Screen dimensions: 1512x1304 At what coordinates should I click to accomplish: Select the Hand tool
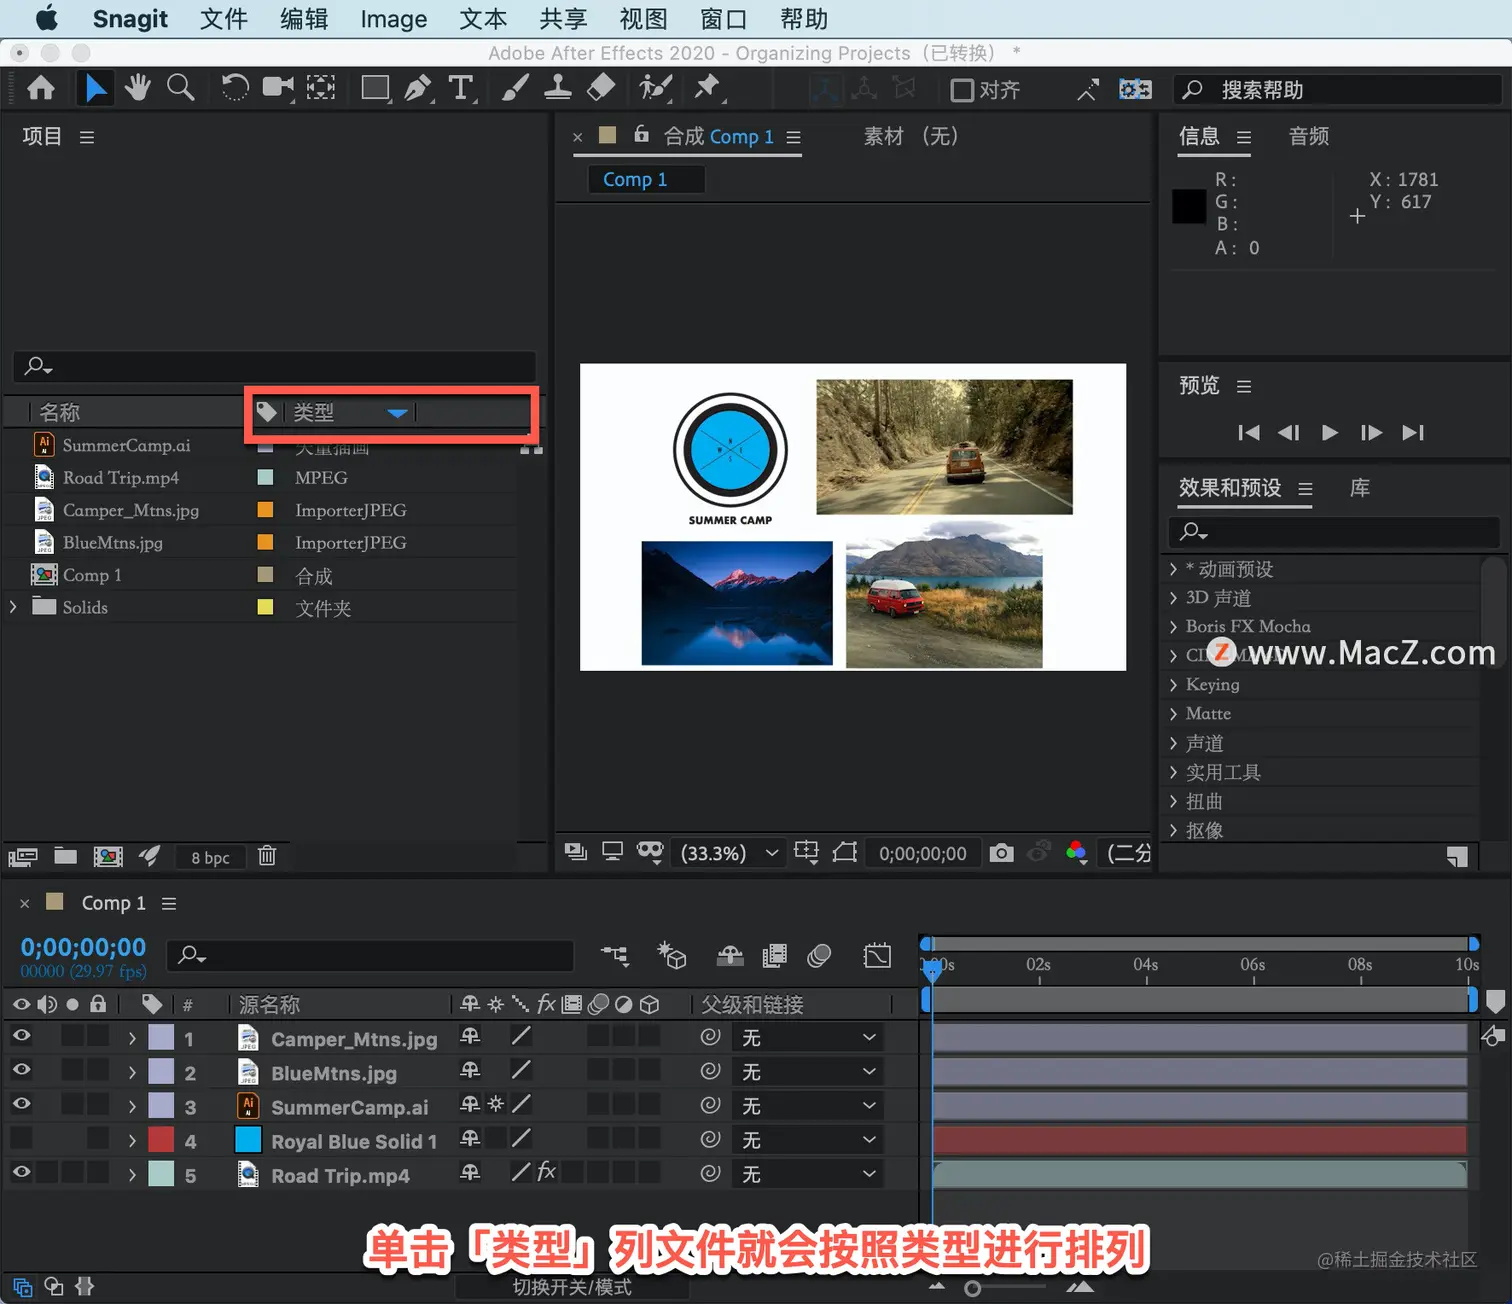[137, 89]
